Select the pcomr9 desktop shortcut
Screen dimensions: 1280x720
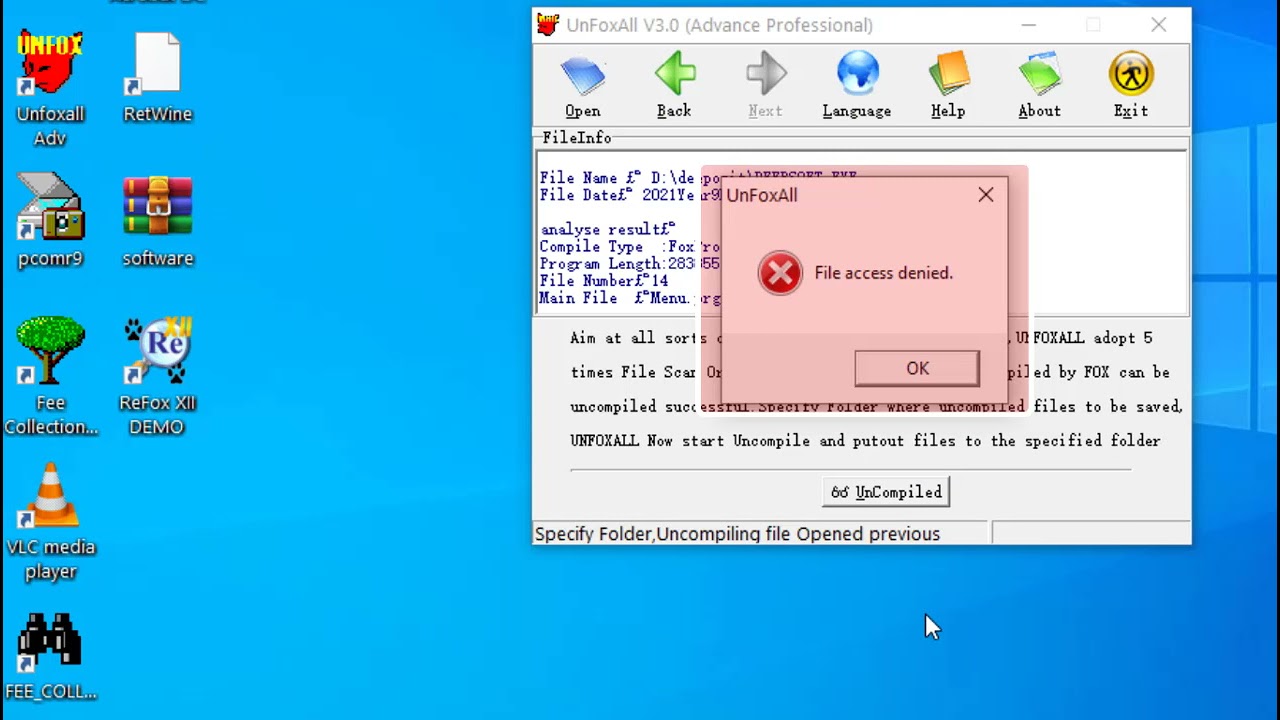(50, 222)
